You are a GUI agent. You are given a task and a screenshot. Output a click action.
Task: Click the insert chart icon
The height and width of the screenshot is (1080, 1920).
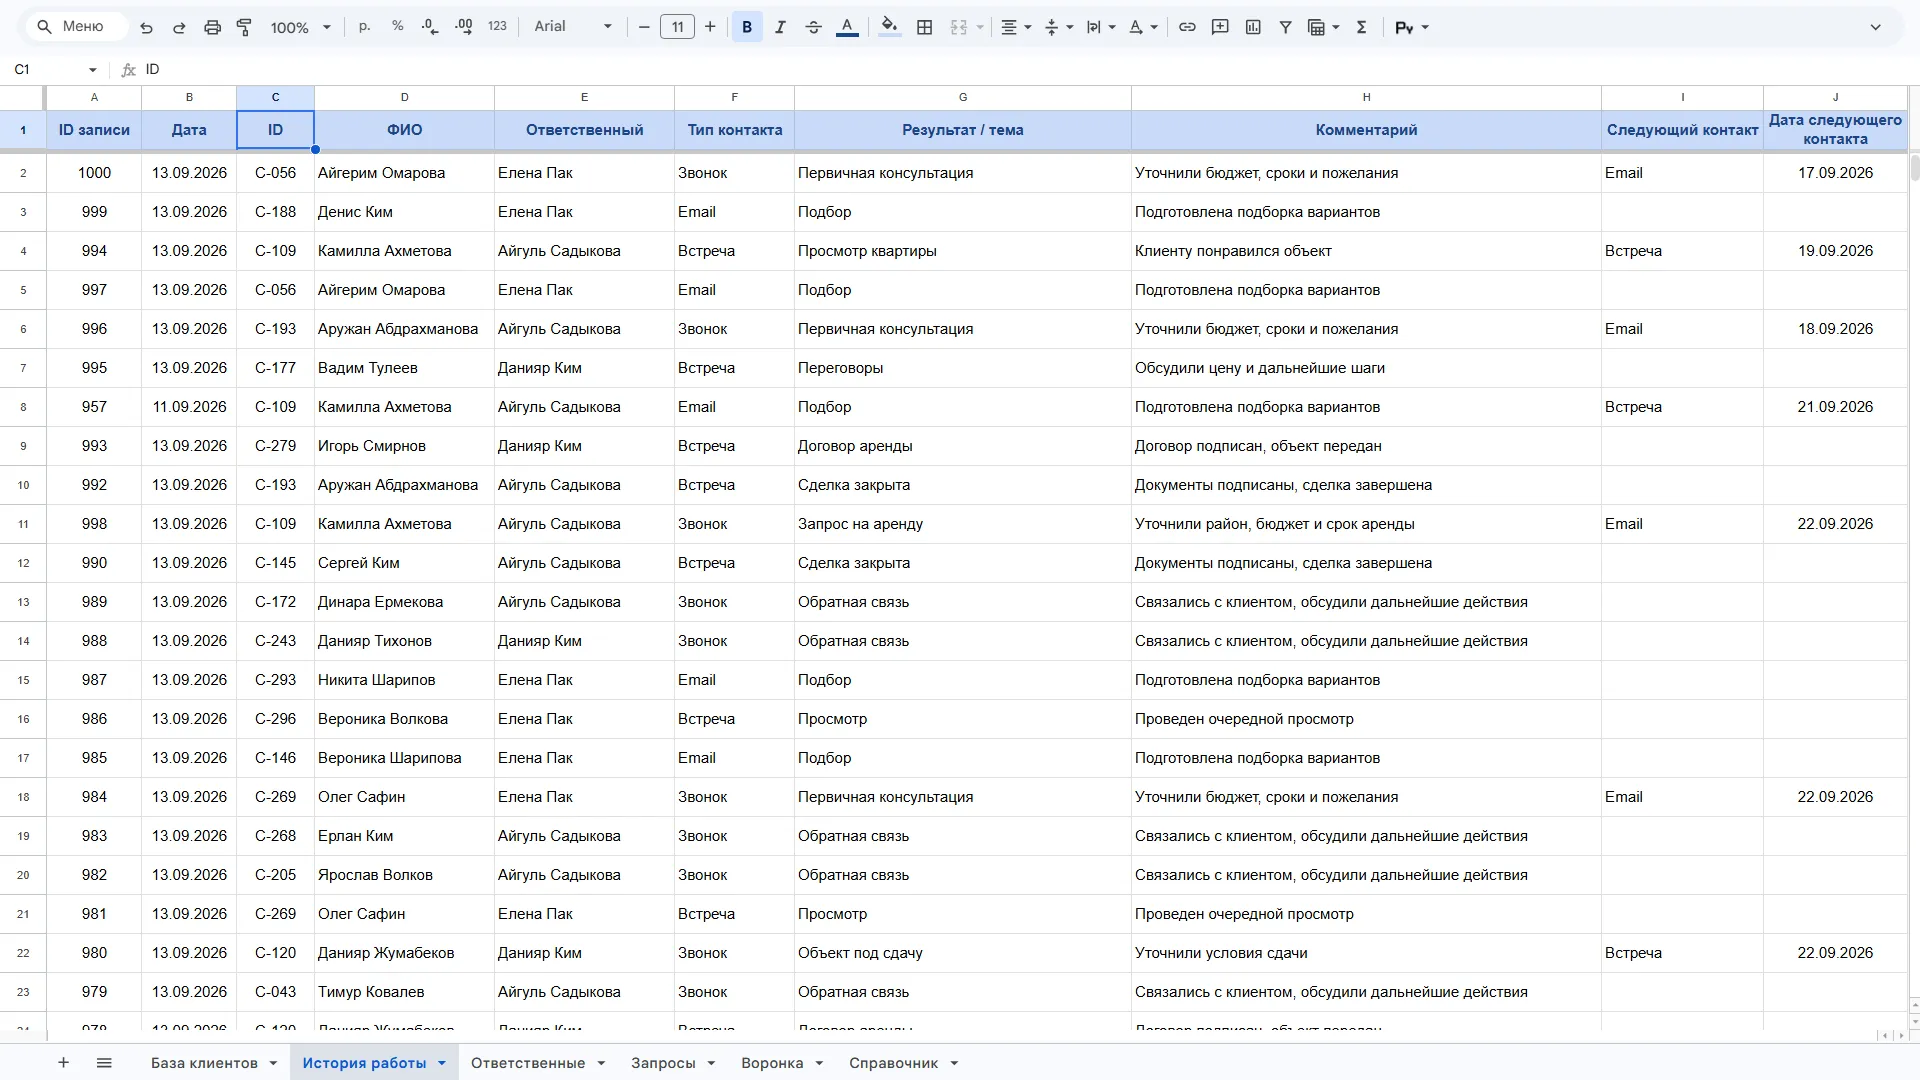pos(1253,27)
